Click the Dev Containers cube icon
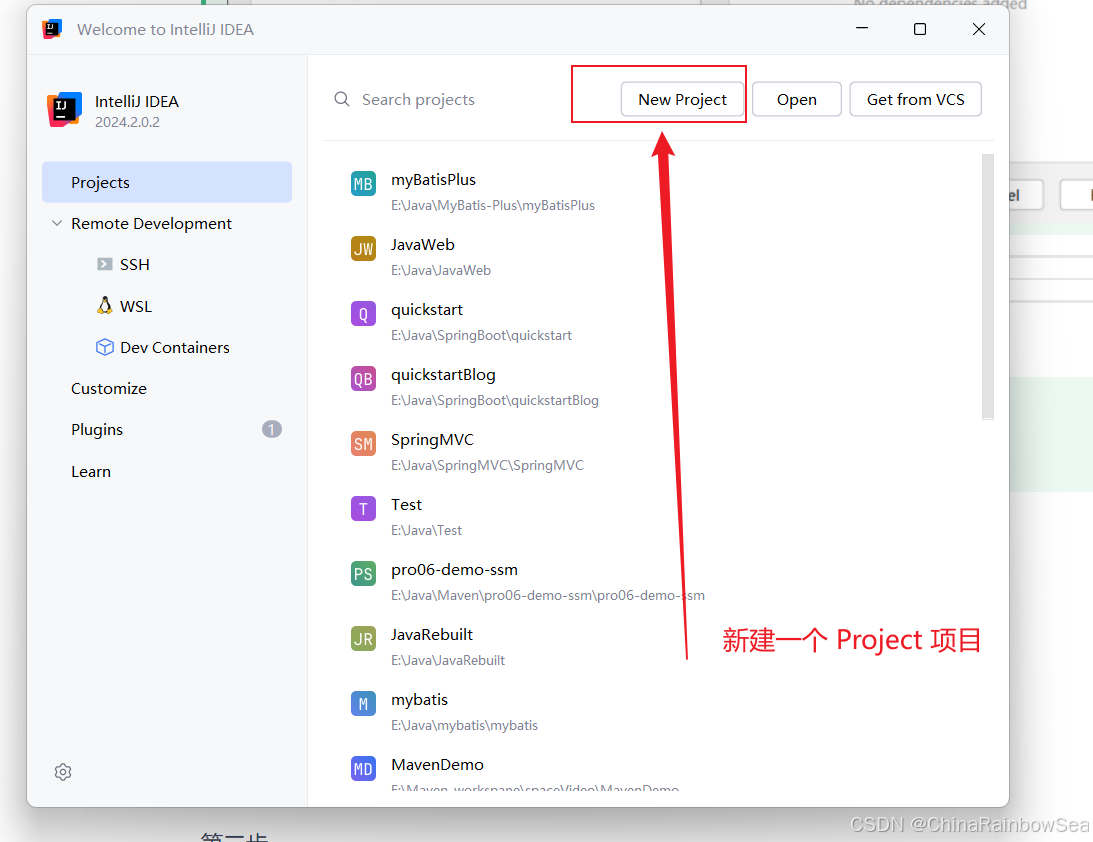Image resolution: width=1093 pixels, height=842 pixels. click(x=105, y=347)
